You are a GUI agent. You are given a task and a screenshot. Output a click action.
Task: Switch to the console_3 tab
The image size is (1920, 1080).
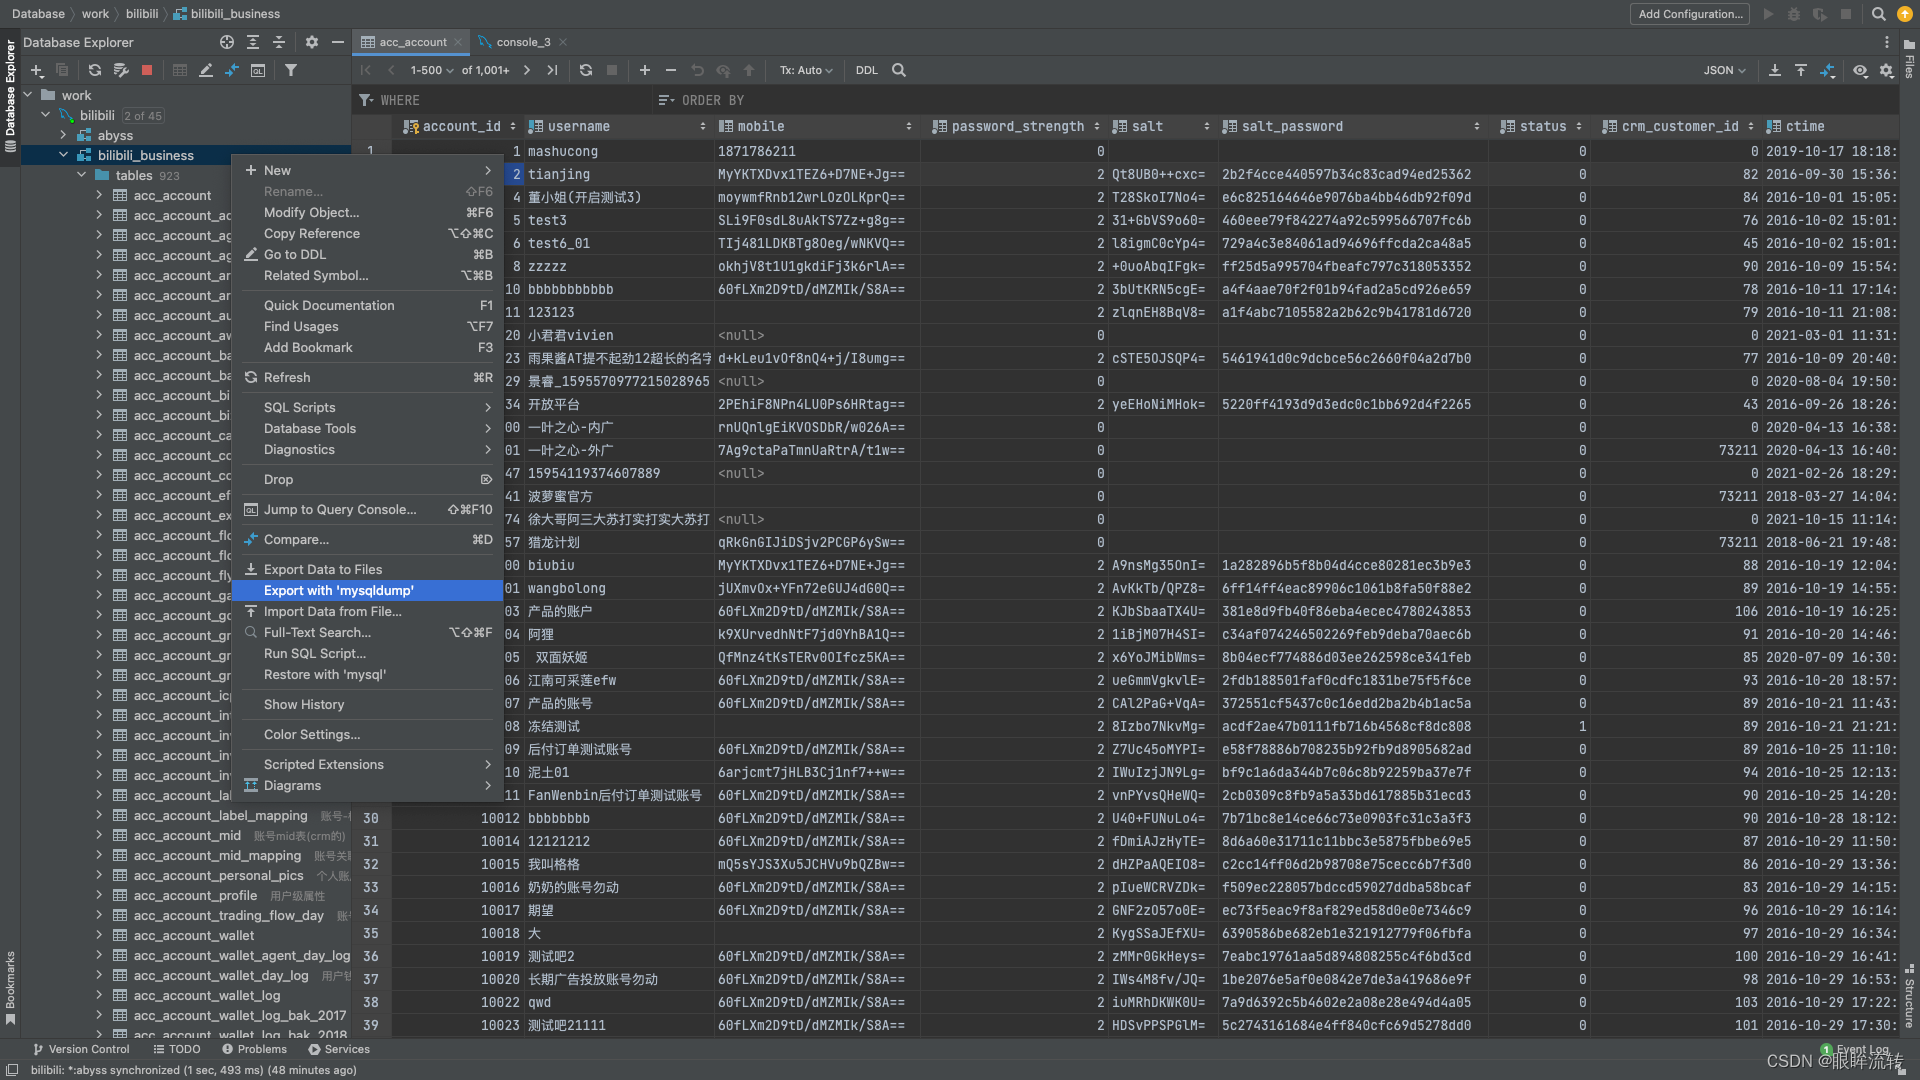[523, 42]
